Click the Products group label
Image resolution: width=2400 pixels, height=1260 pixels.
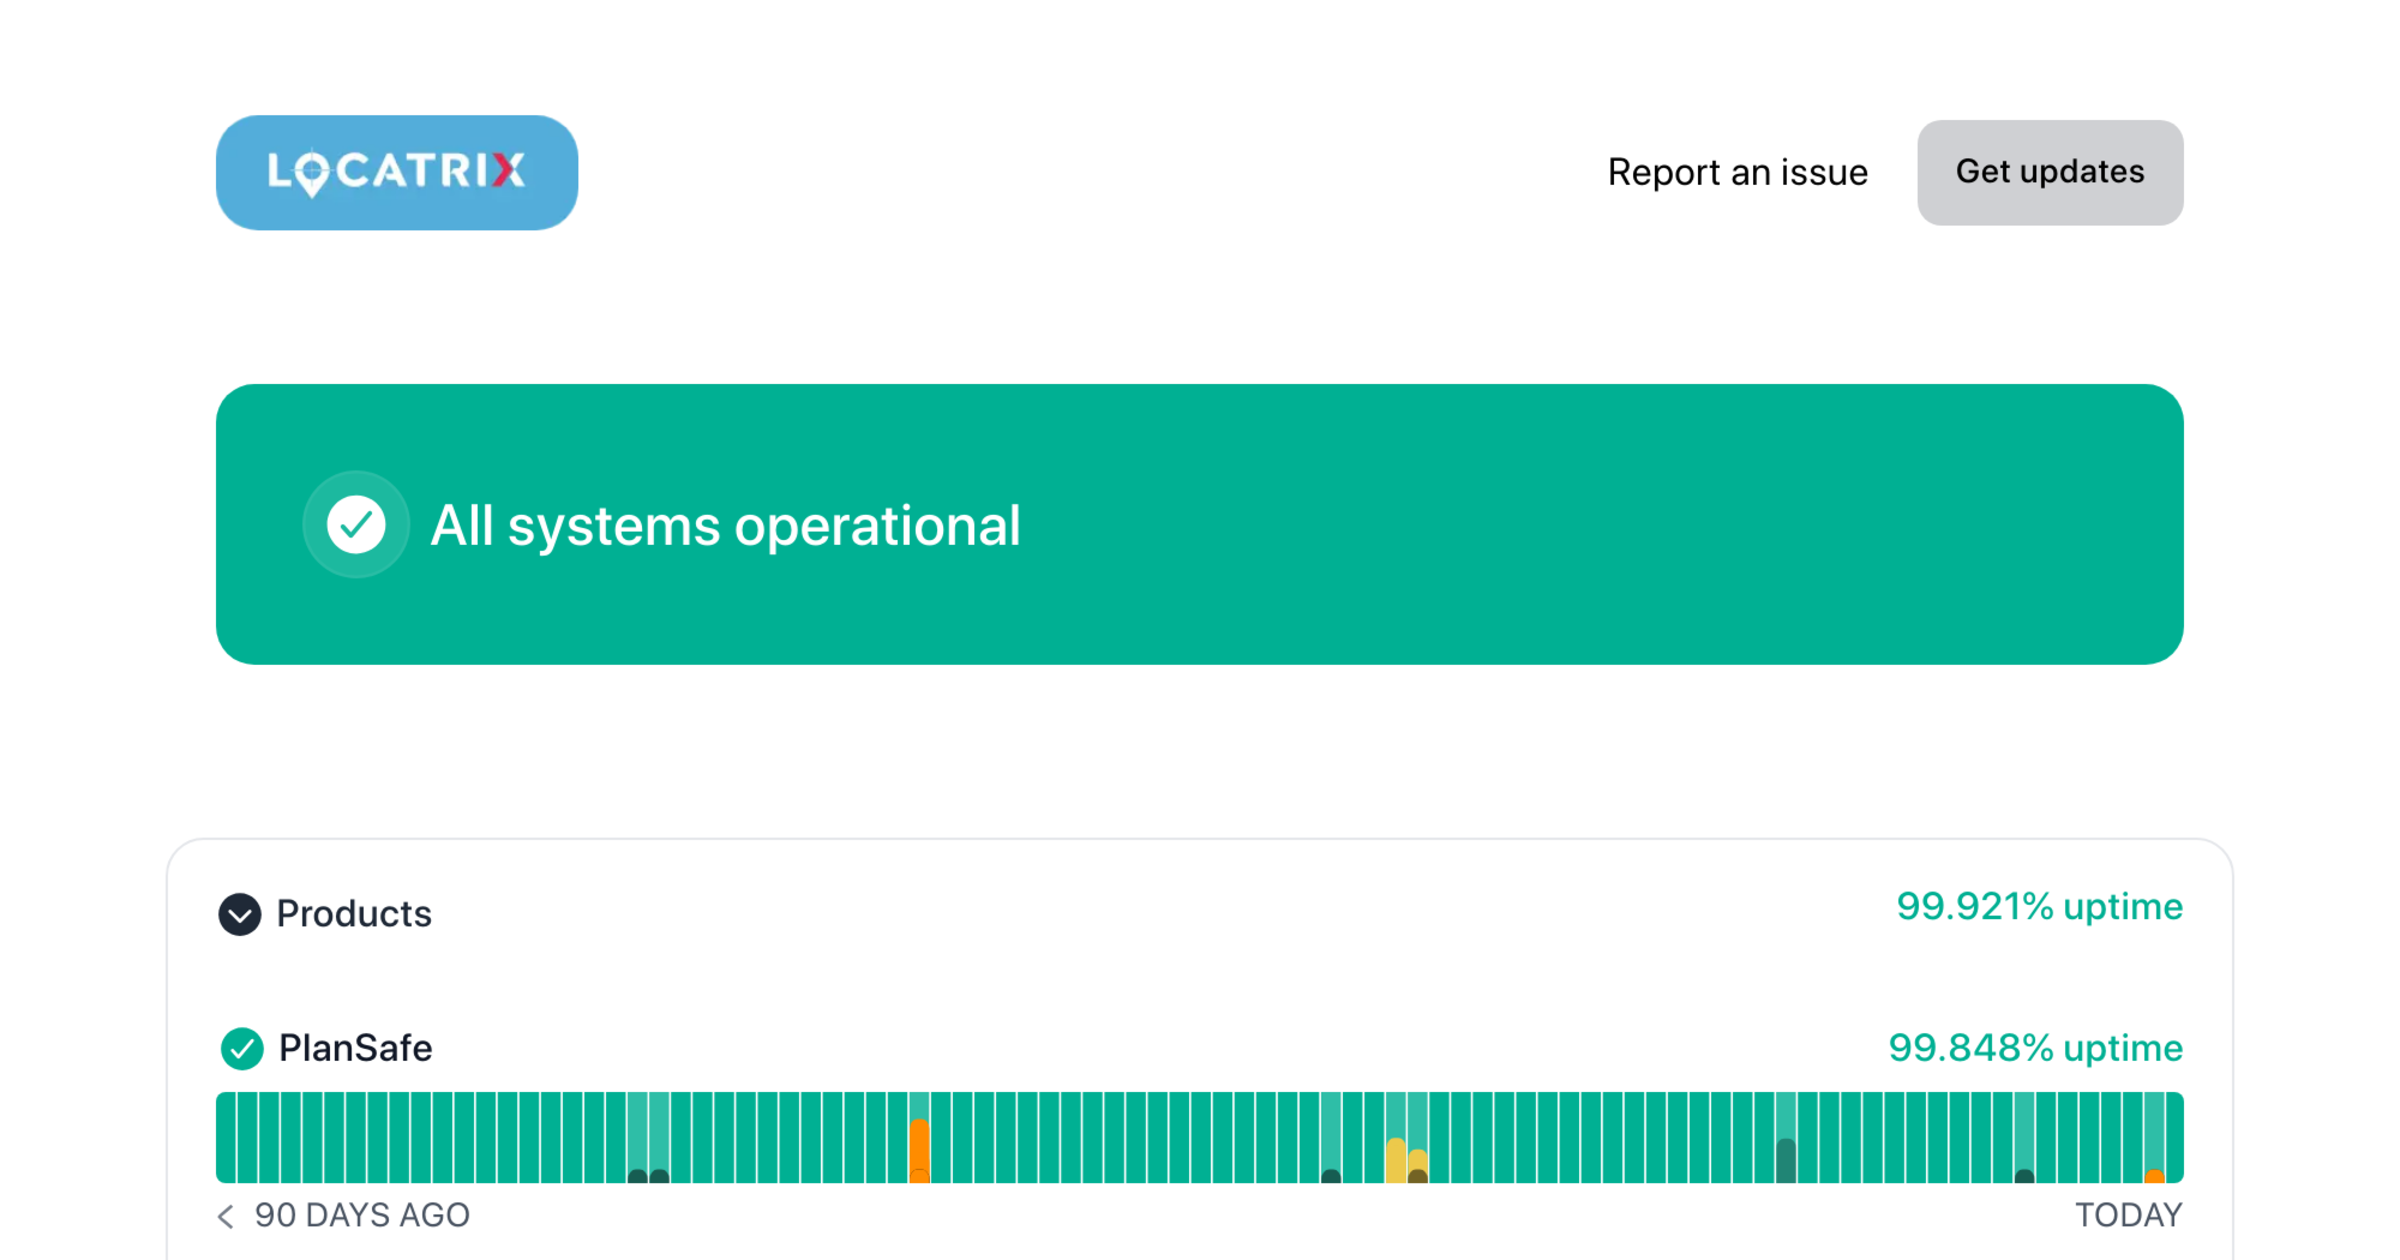click(x=353, y=914)
